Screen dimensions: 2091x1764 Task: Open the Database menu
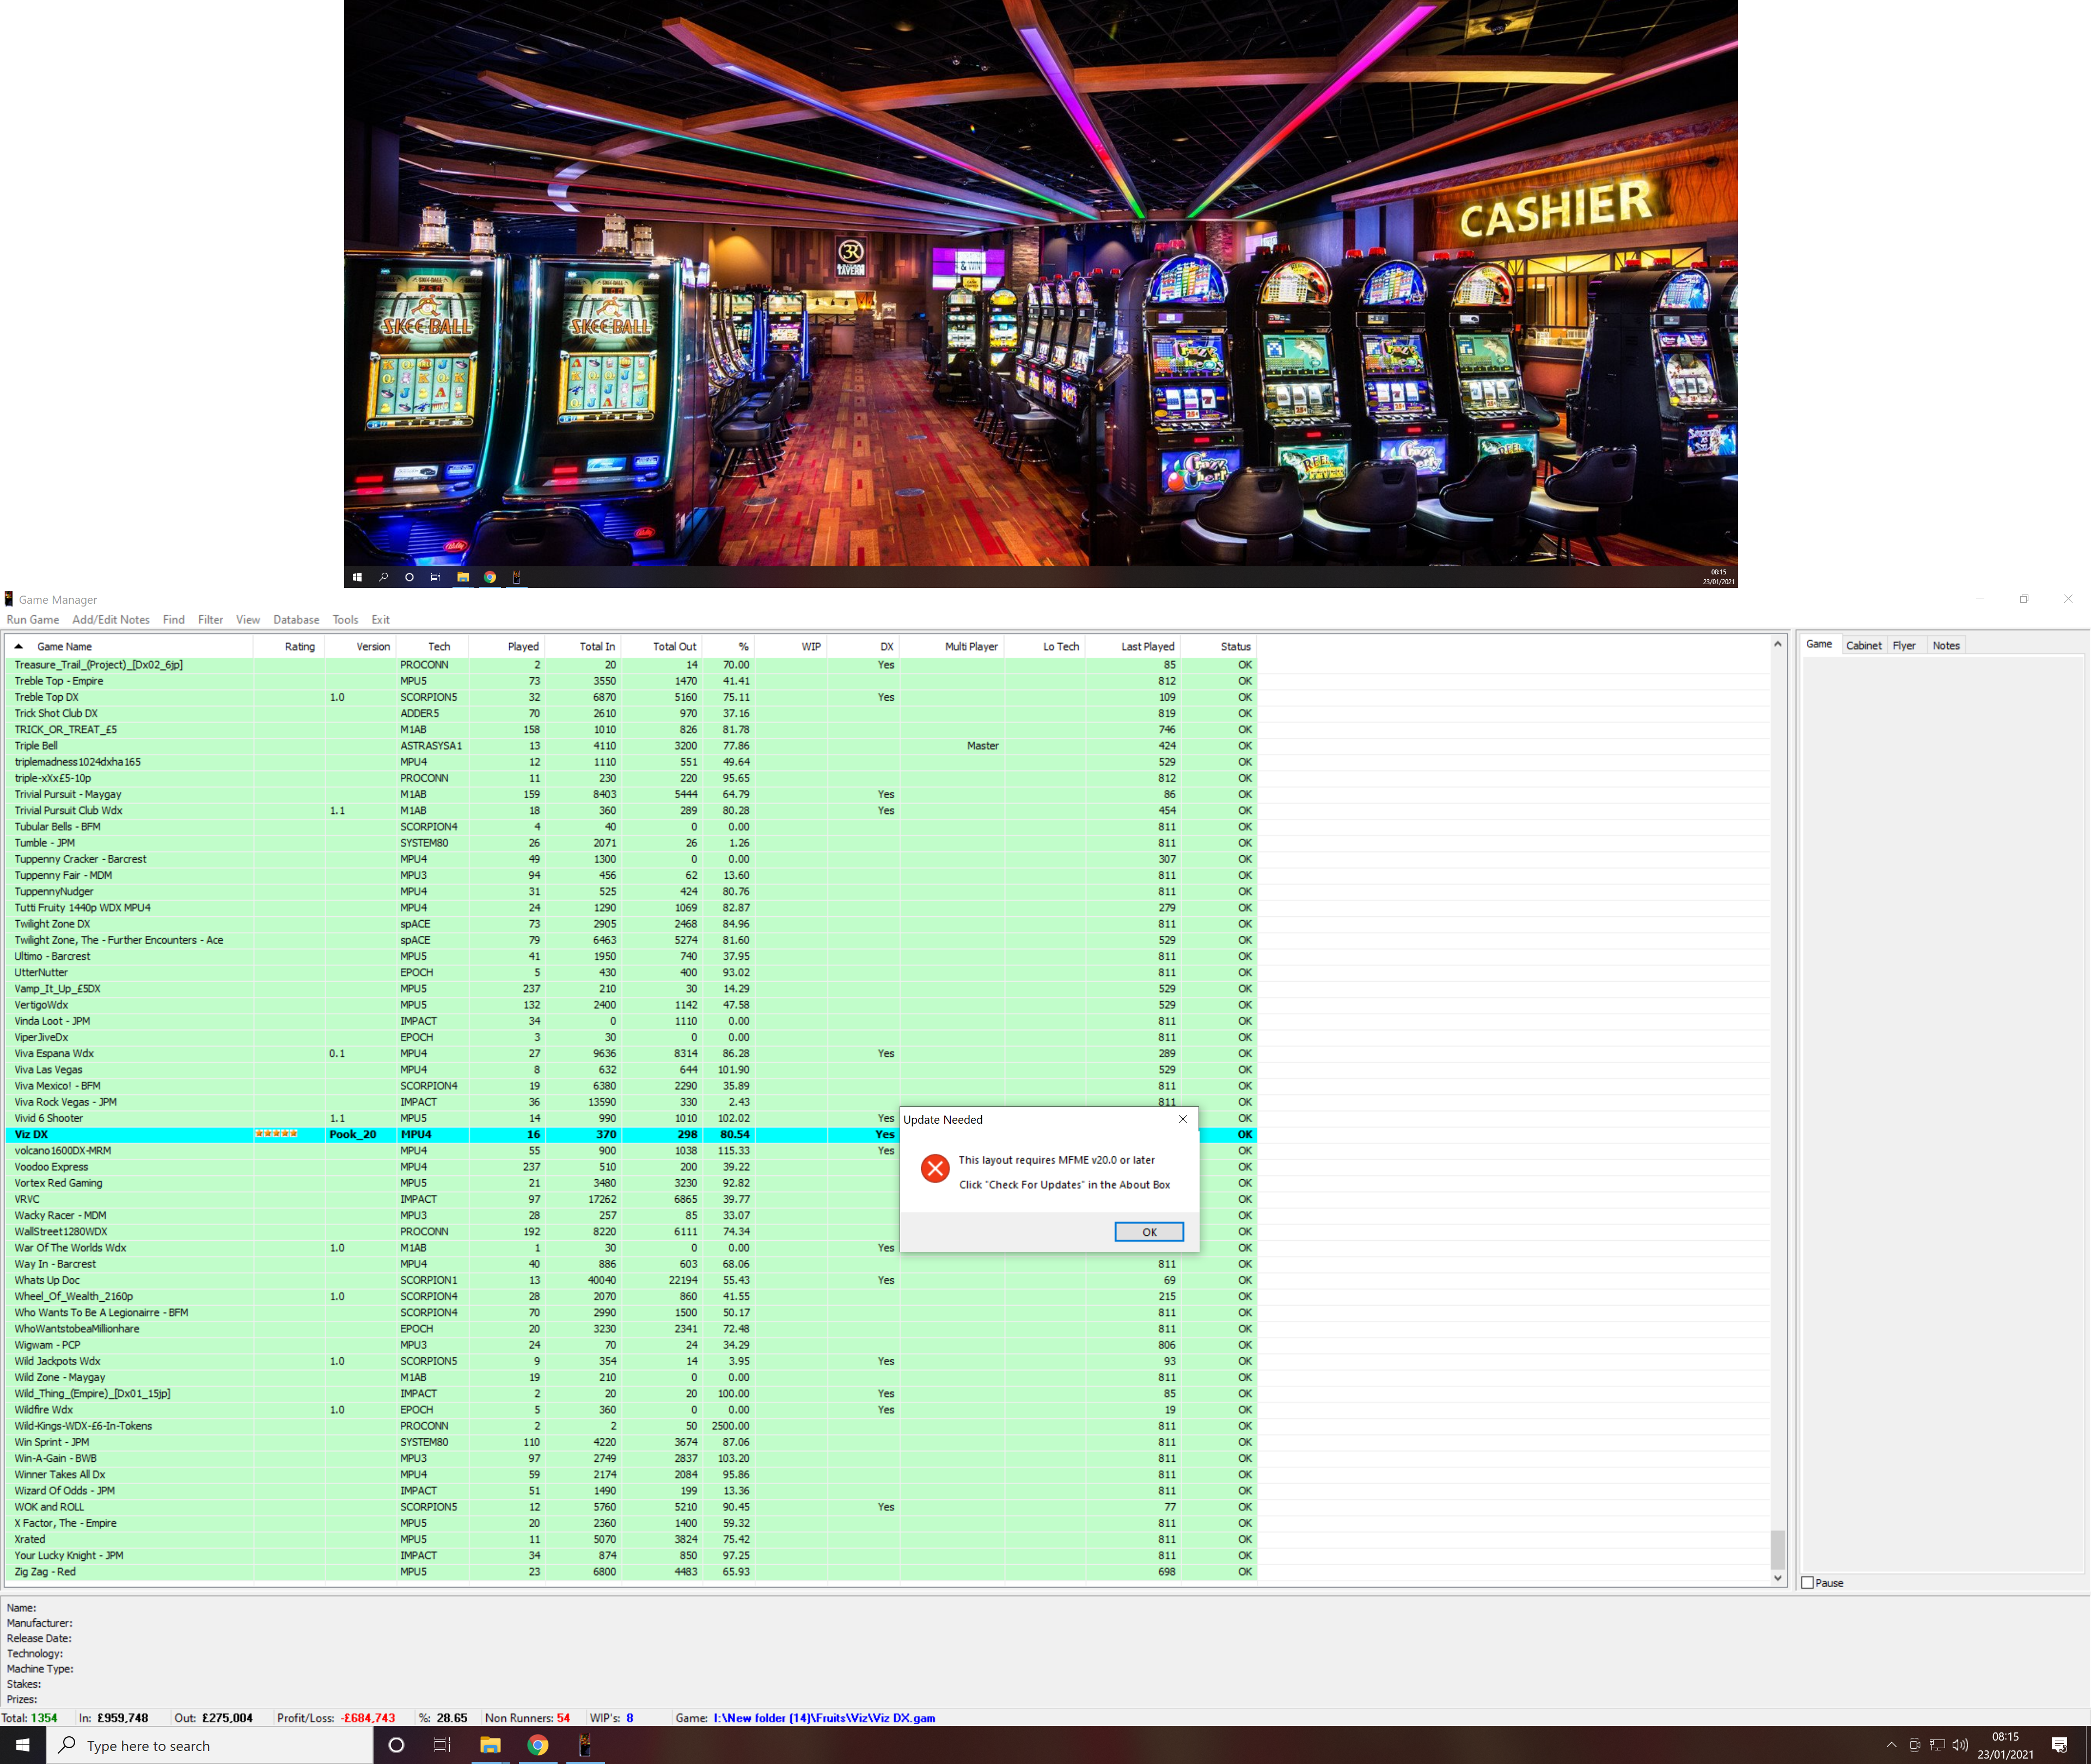[296, 620]
